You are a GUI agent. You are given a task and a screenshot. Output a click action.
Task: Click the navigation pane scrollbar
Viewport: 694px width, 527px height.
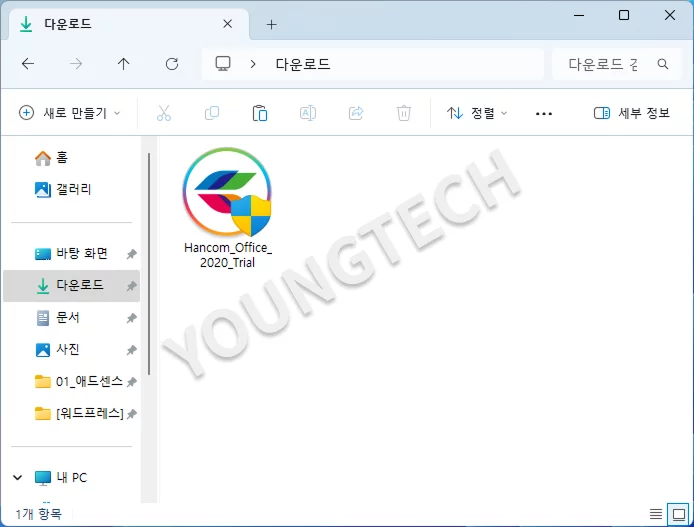point(149,264)
